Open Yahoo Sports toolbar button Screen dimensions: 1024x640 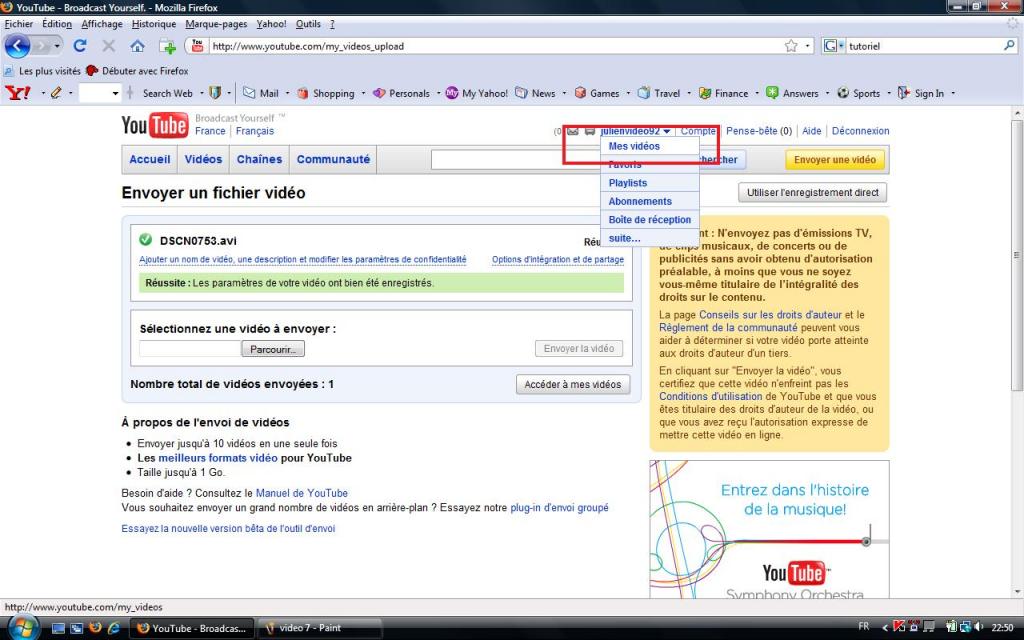tap(858, 93)
